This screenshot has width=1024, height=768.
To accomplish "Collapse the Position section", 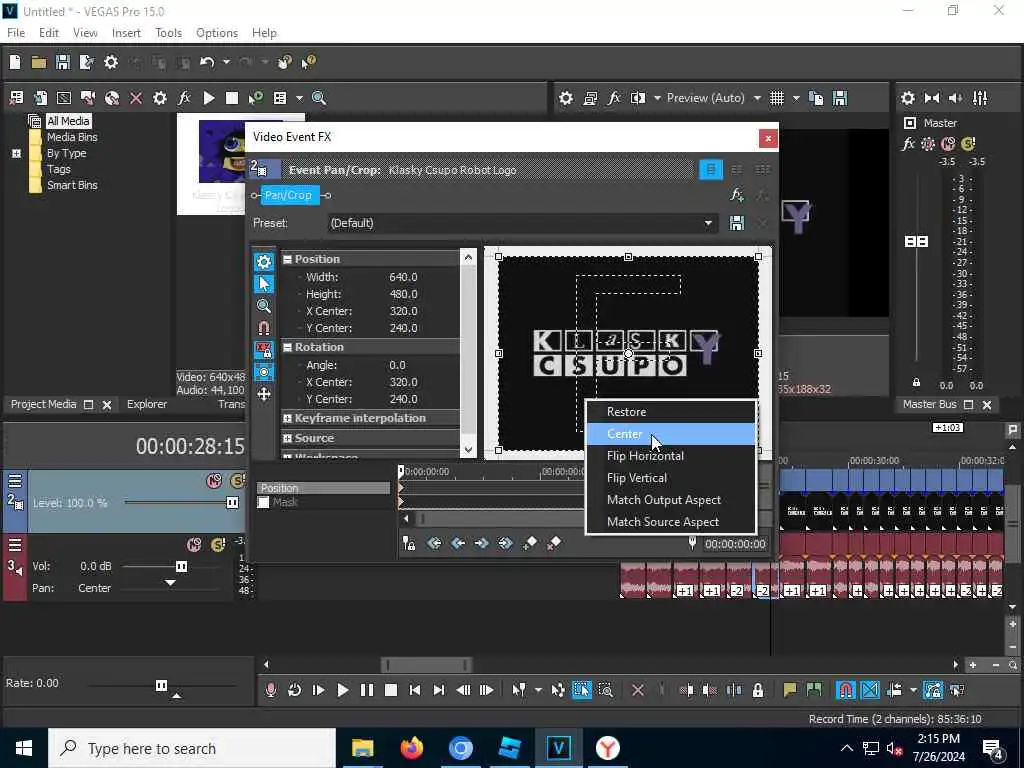I will 287,259.
